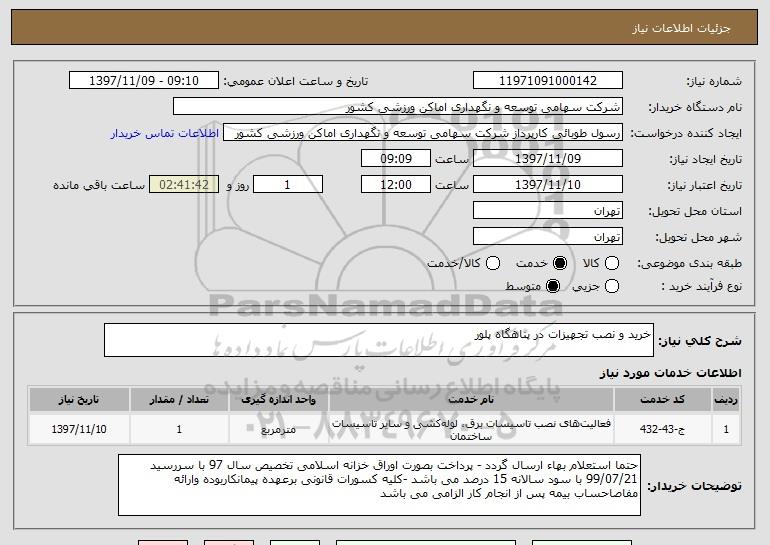Click the remaining days field showing 1
Image resolution: width=770 pixels, height=545 pixels.
coord(288,185)
